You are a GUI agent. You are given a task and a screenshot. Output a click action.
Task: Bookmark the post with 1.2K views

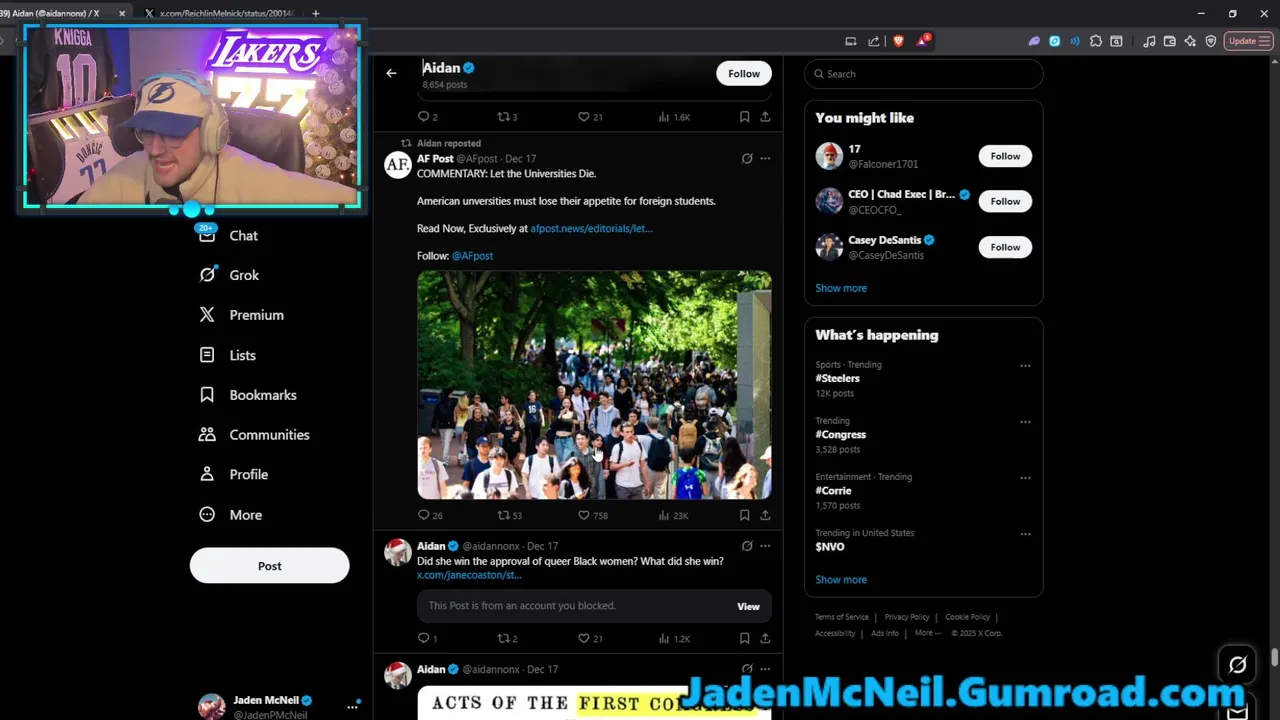click(744, 638)
